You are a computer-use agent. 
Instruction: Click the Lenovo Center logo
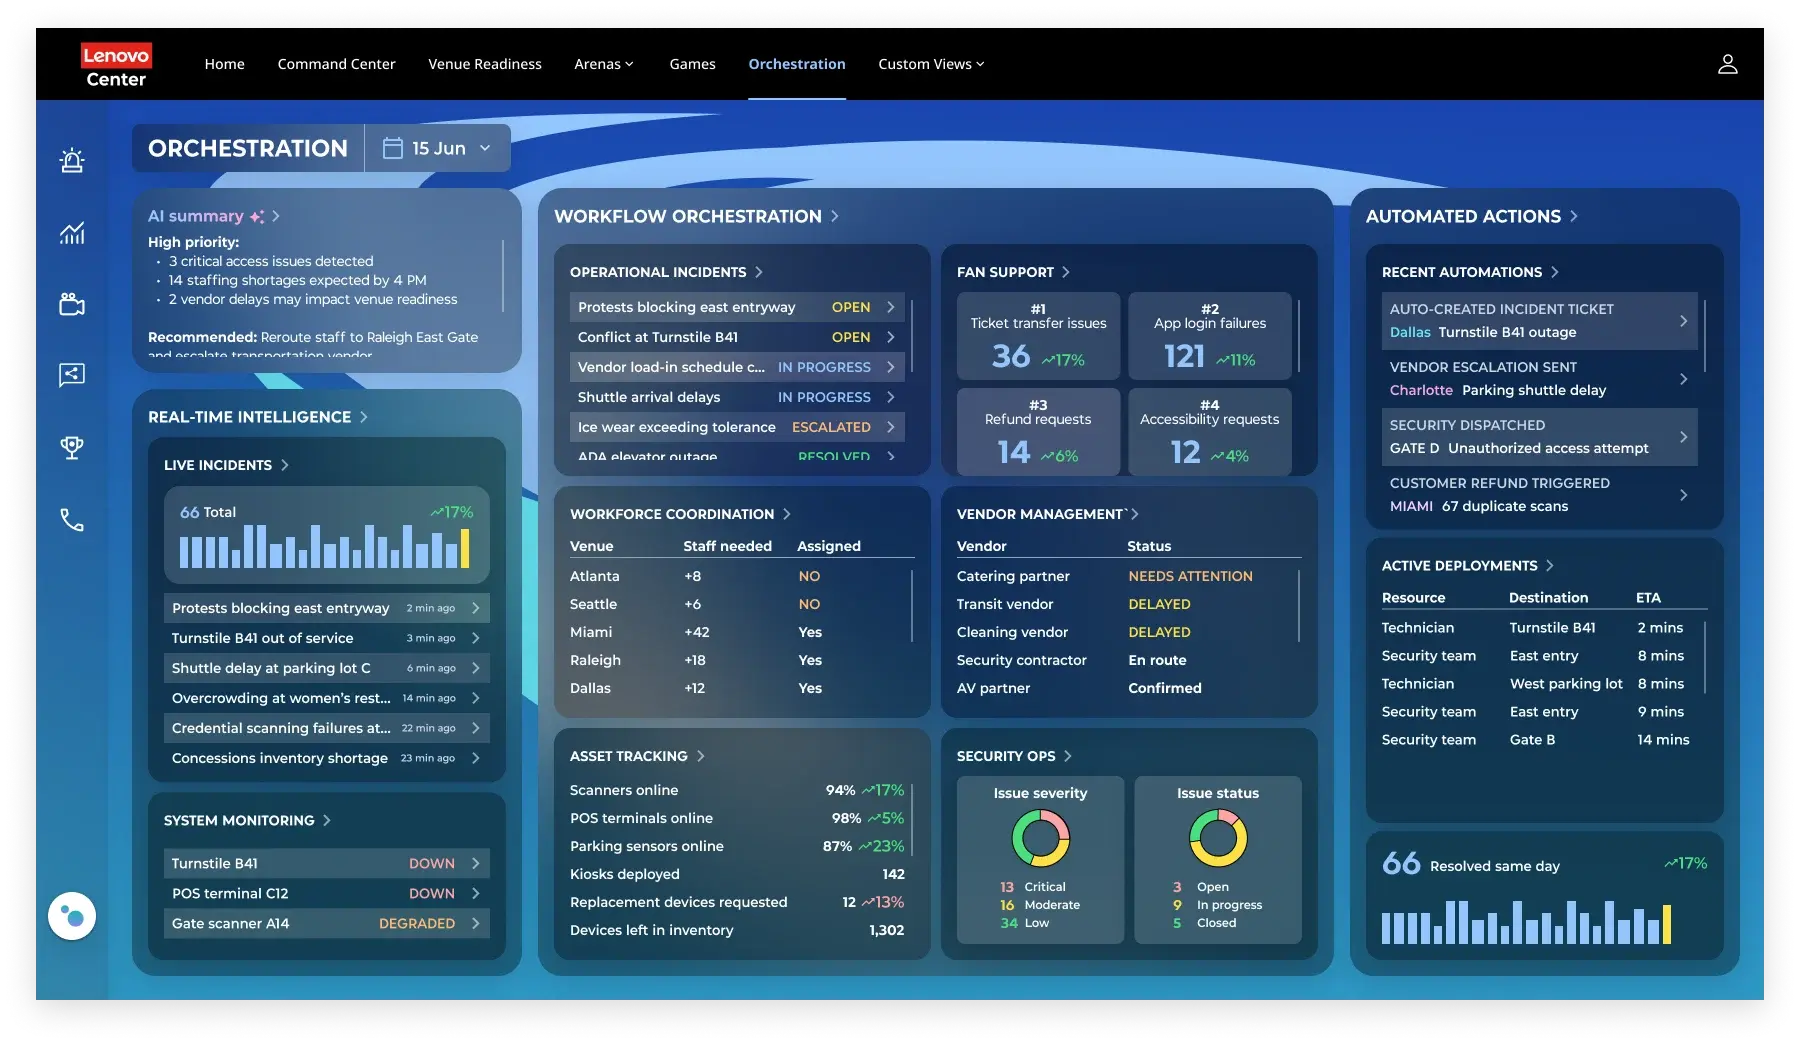coord(116,66)
